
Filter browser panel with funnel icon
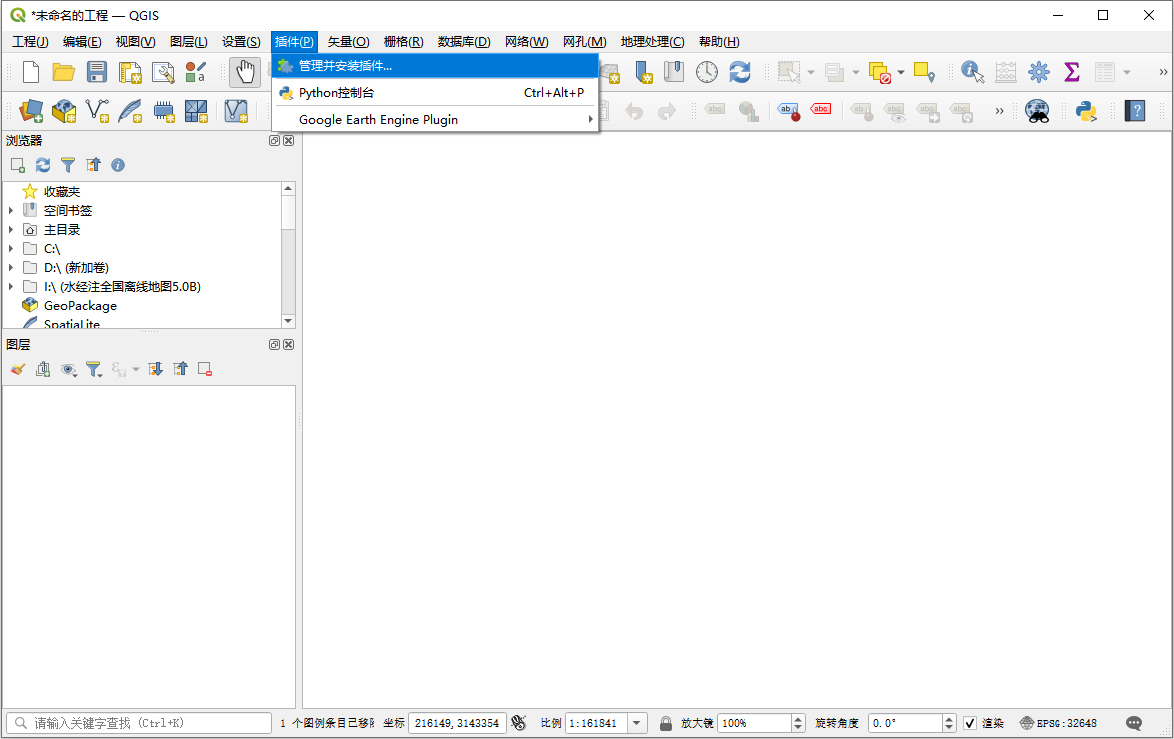(68, 165)
